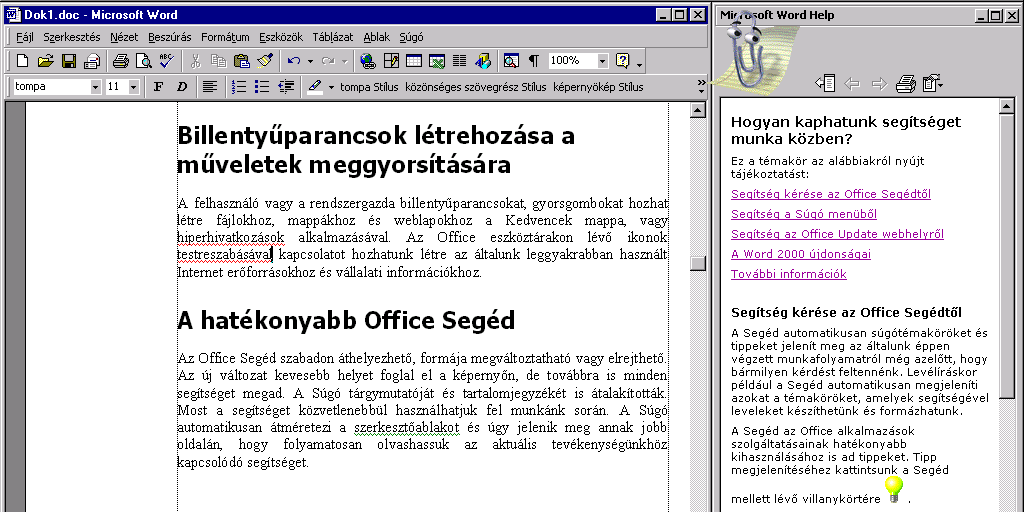Copy selection toolbar icon
1024x512 pixels.
tap(219, 61)
